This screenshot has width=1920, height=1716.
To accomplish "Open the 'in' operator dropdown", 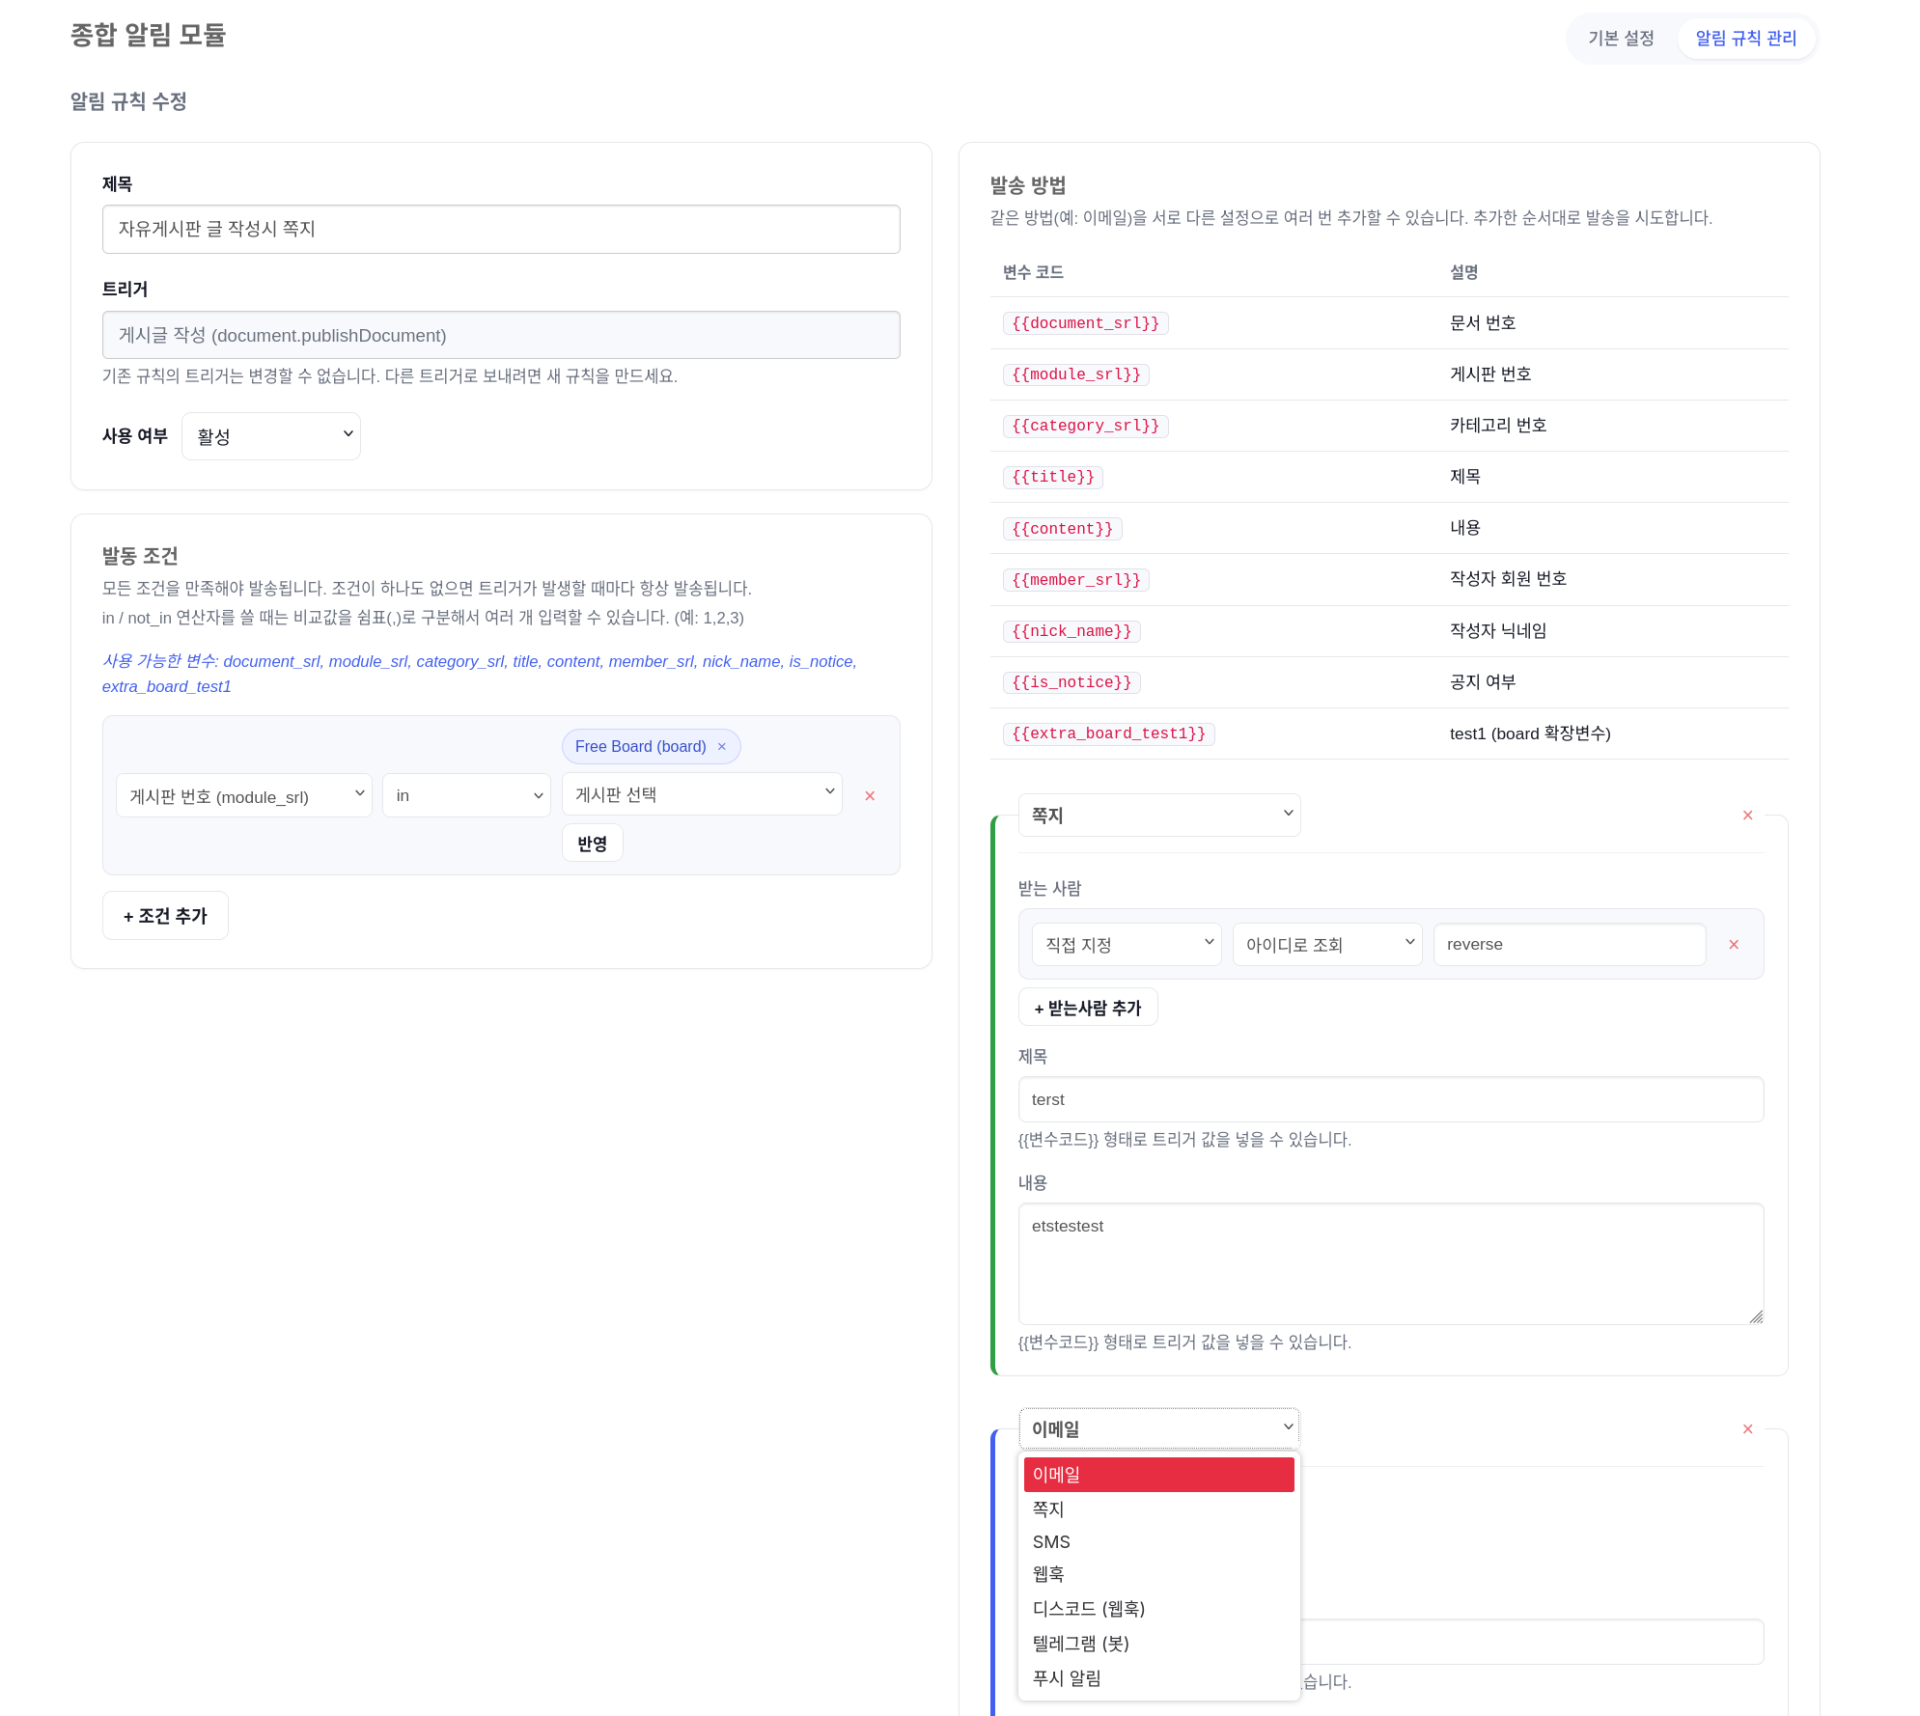I will (466, 796).
